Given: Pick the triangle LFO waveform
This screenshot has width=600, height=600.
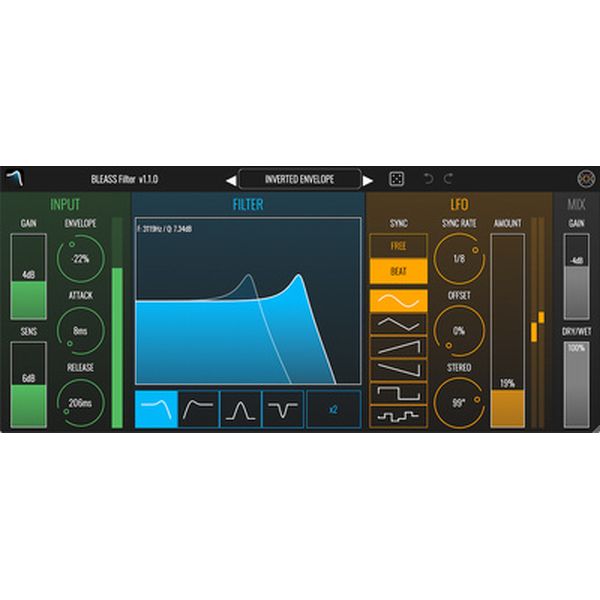Looking at the screenshot, I should tap(398, 324).
